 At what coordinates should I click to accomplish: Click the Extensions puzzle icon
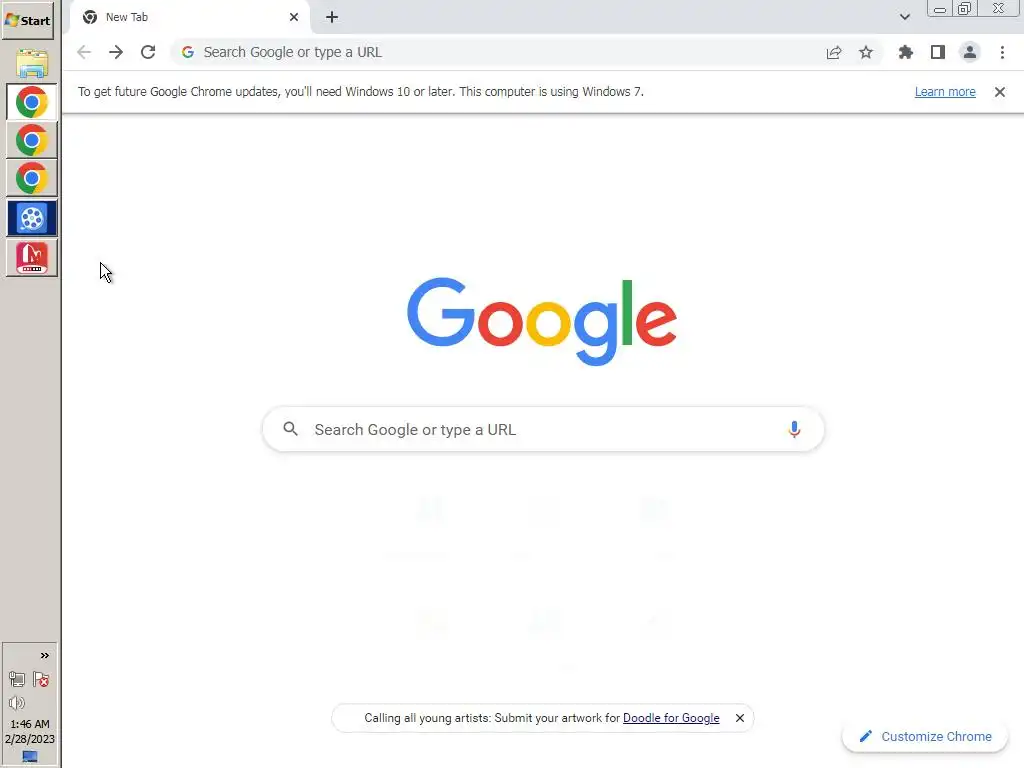(905, 52)
